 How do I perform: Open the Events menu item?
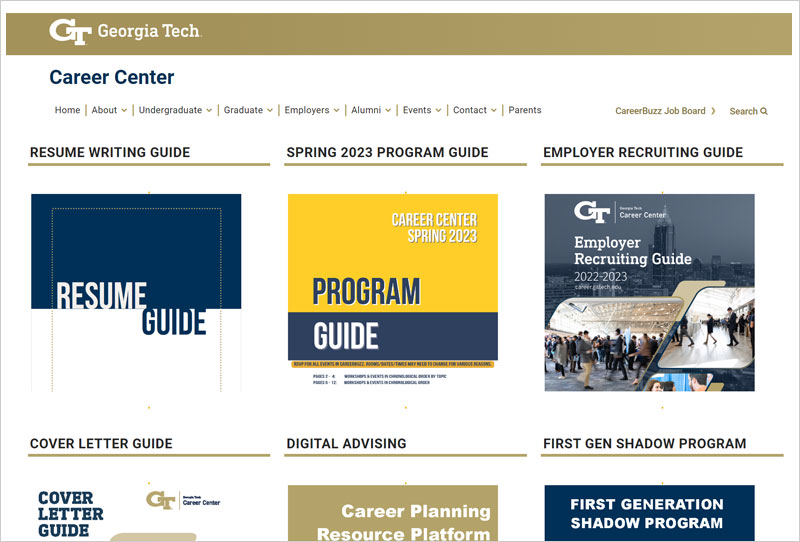pos(417,110)
